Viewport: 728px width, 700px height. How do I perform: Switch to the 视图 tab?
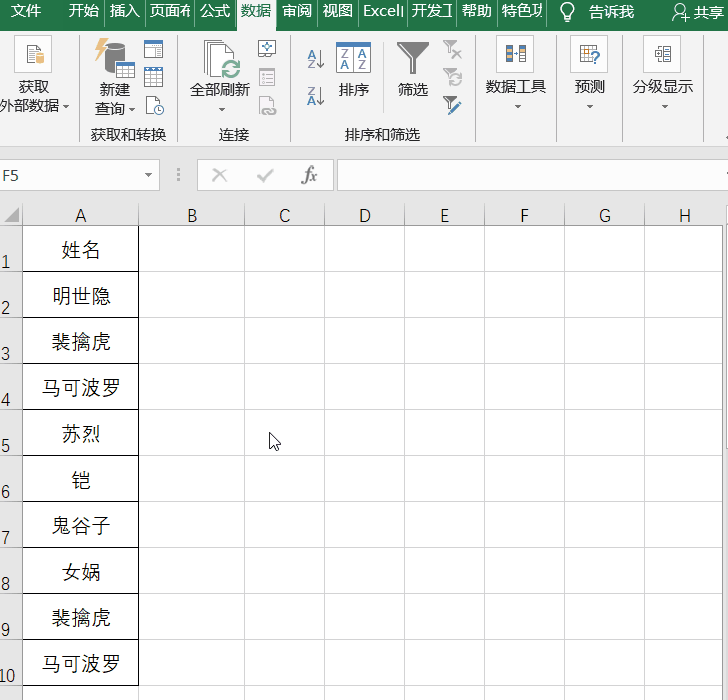338,11
